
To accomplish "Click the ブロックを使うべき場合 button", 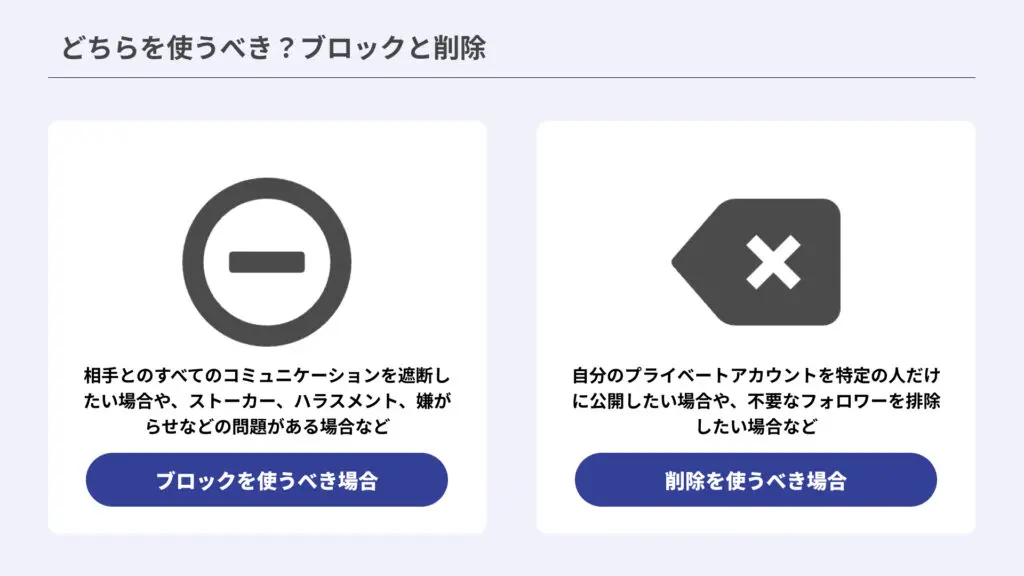I will click(x=266, y=480).
